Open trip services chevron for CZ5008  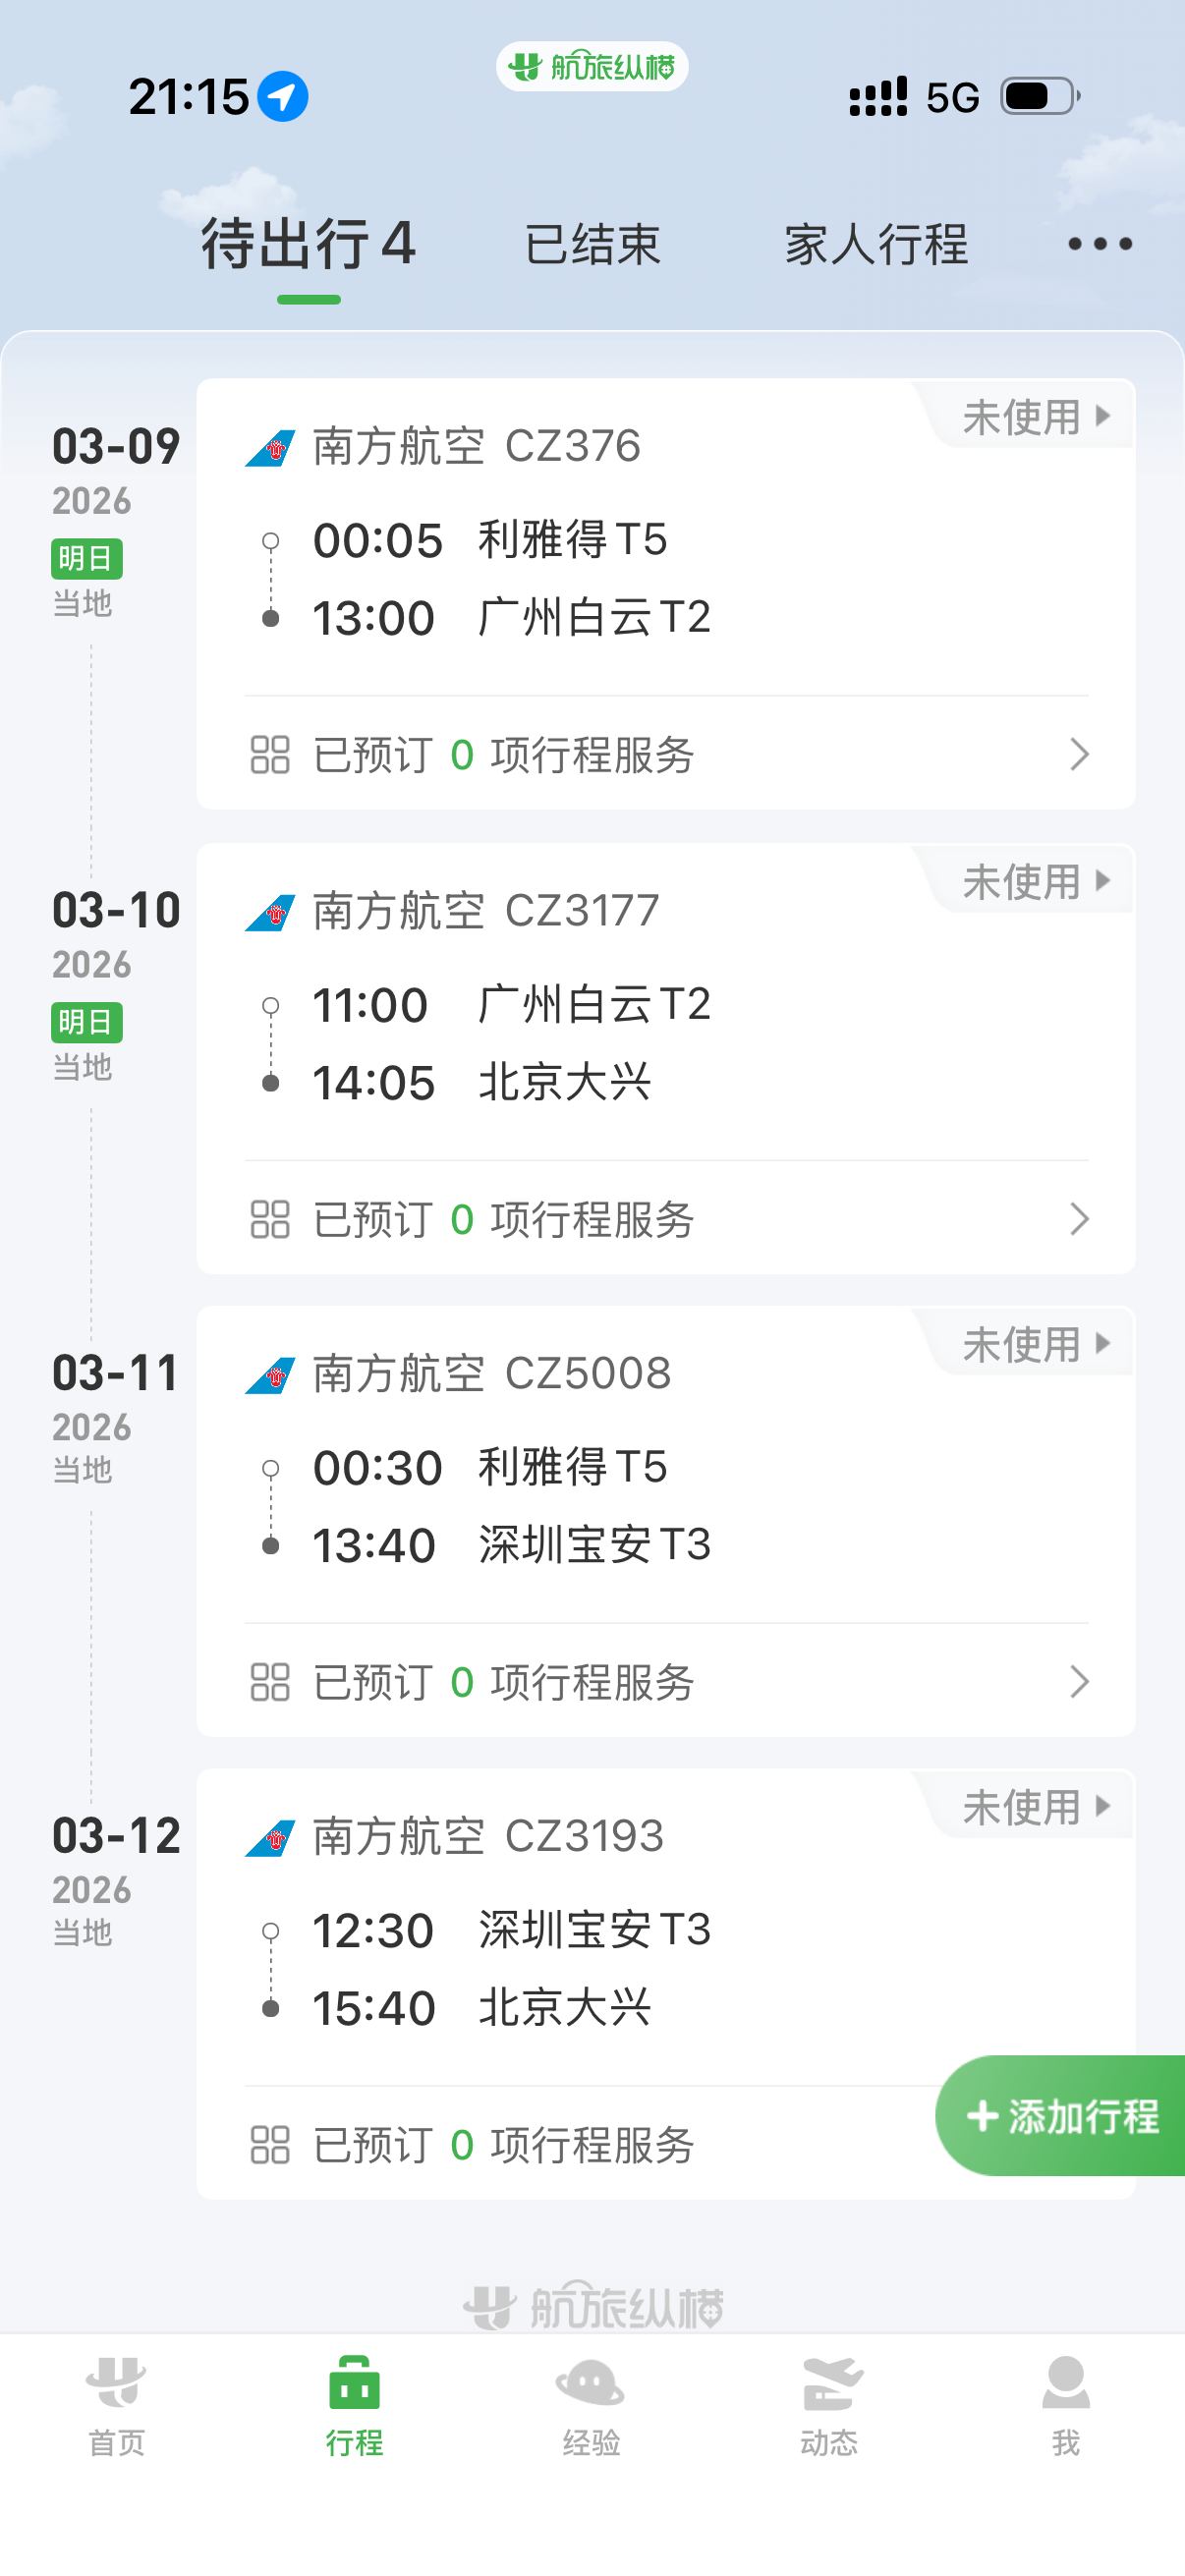click(1078, 1682)
